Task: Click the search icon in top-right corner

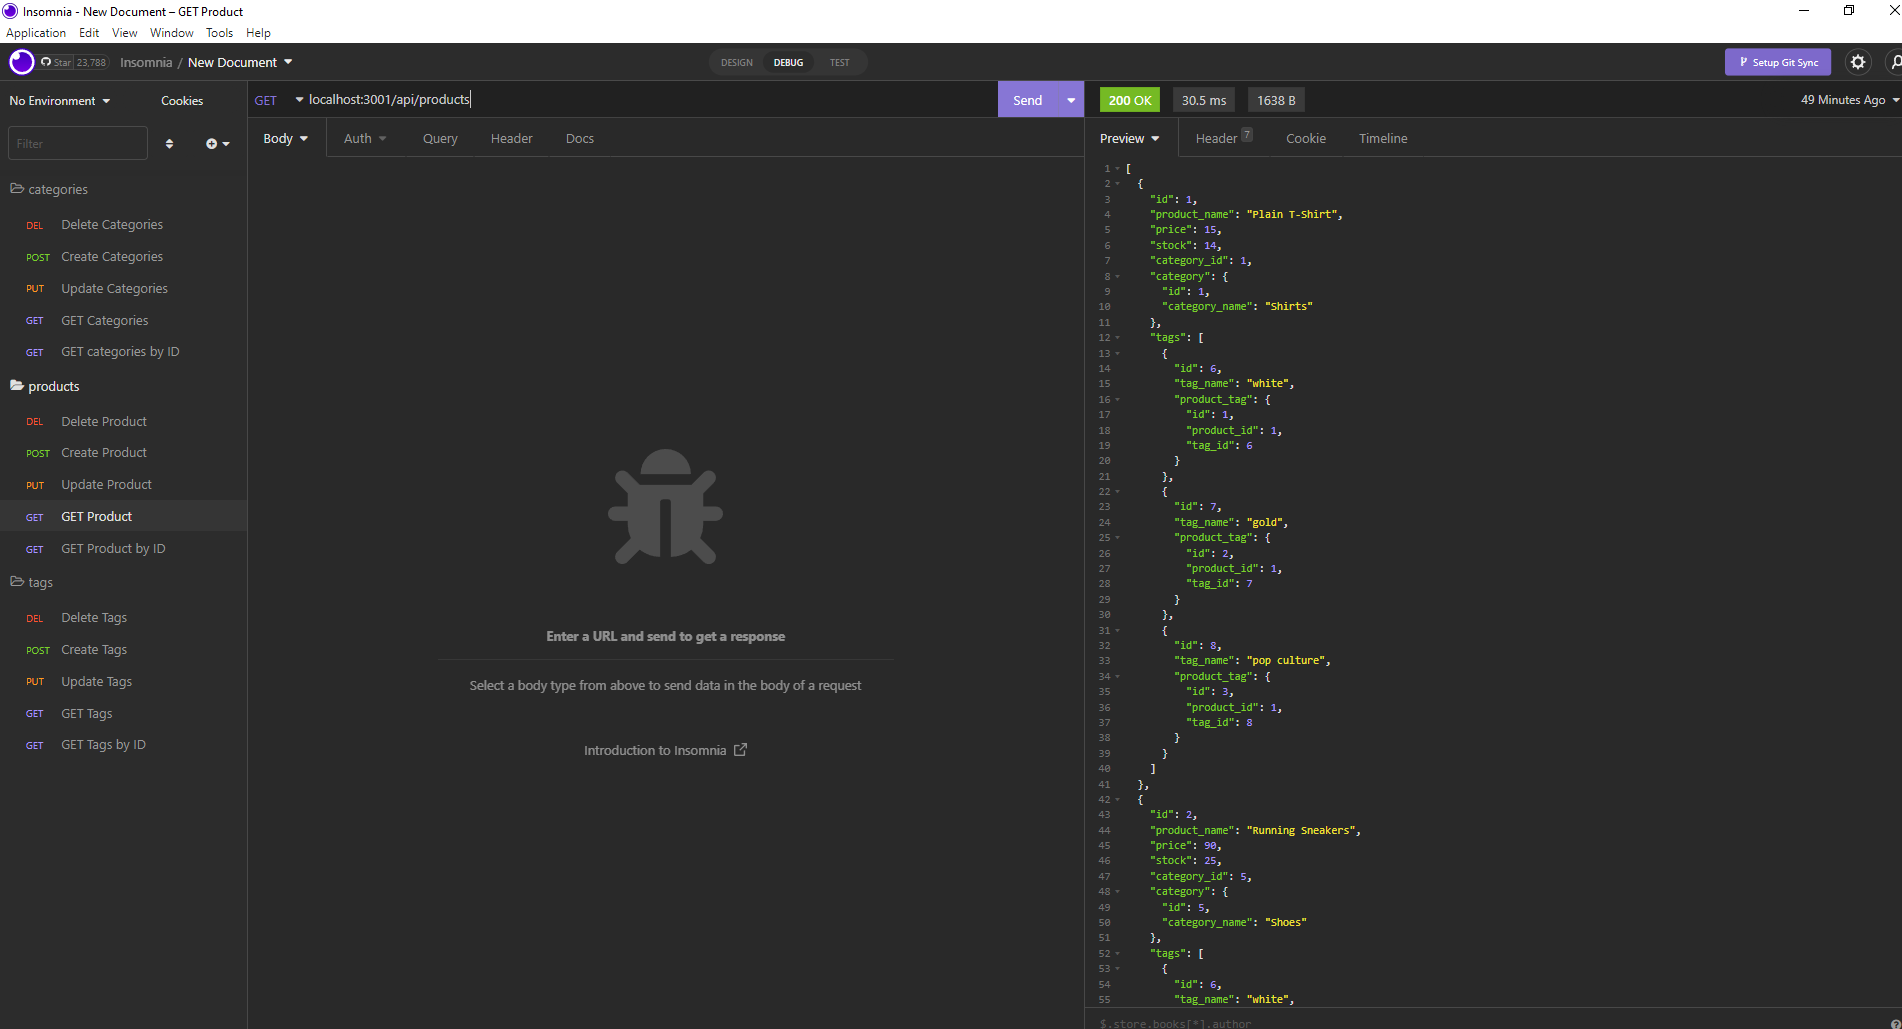Action: click(x=1894, y=62)
